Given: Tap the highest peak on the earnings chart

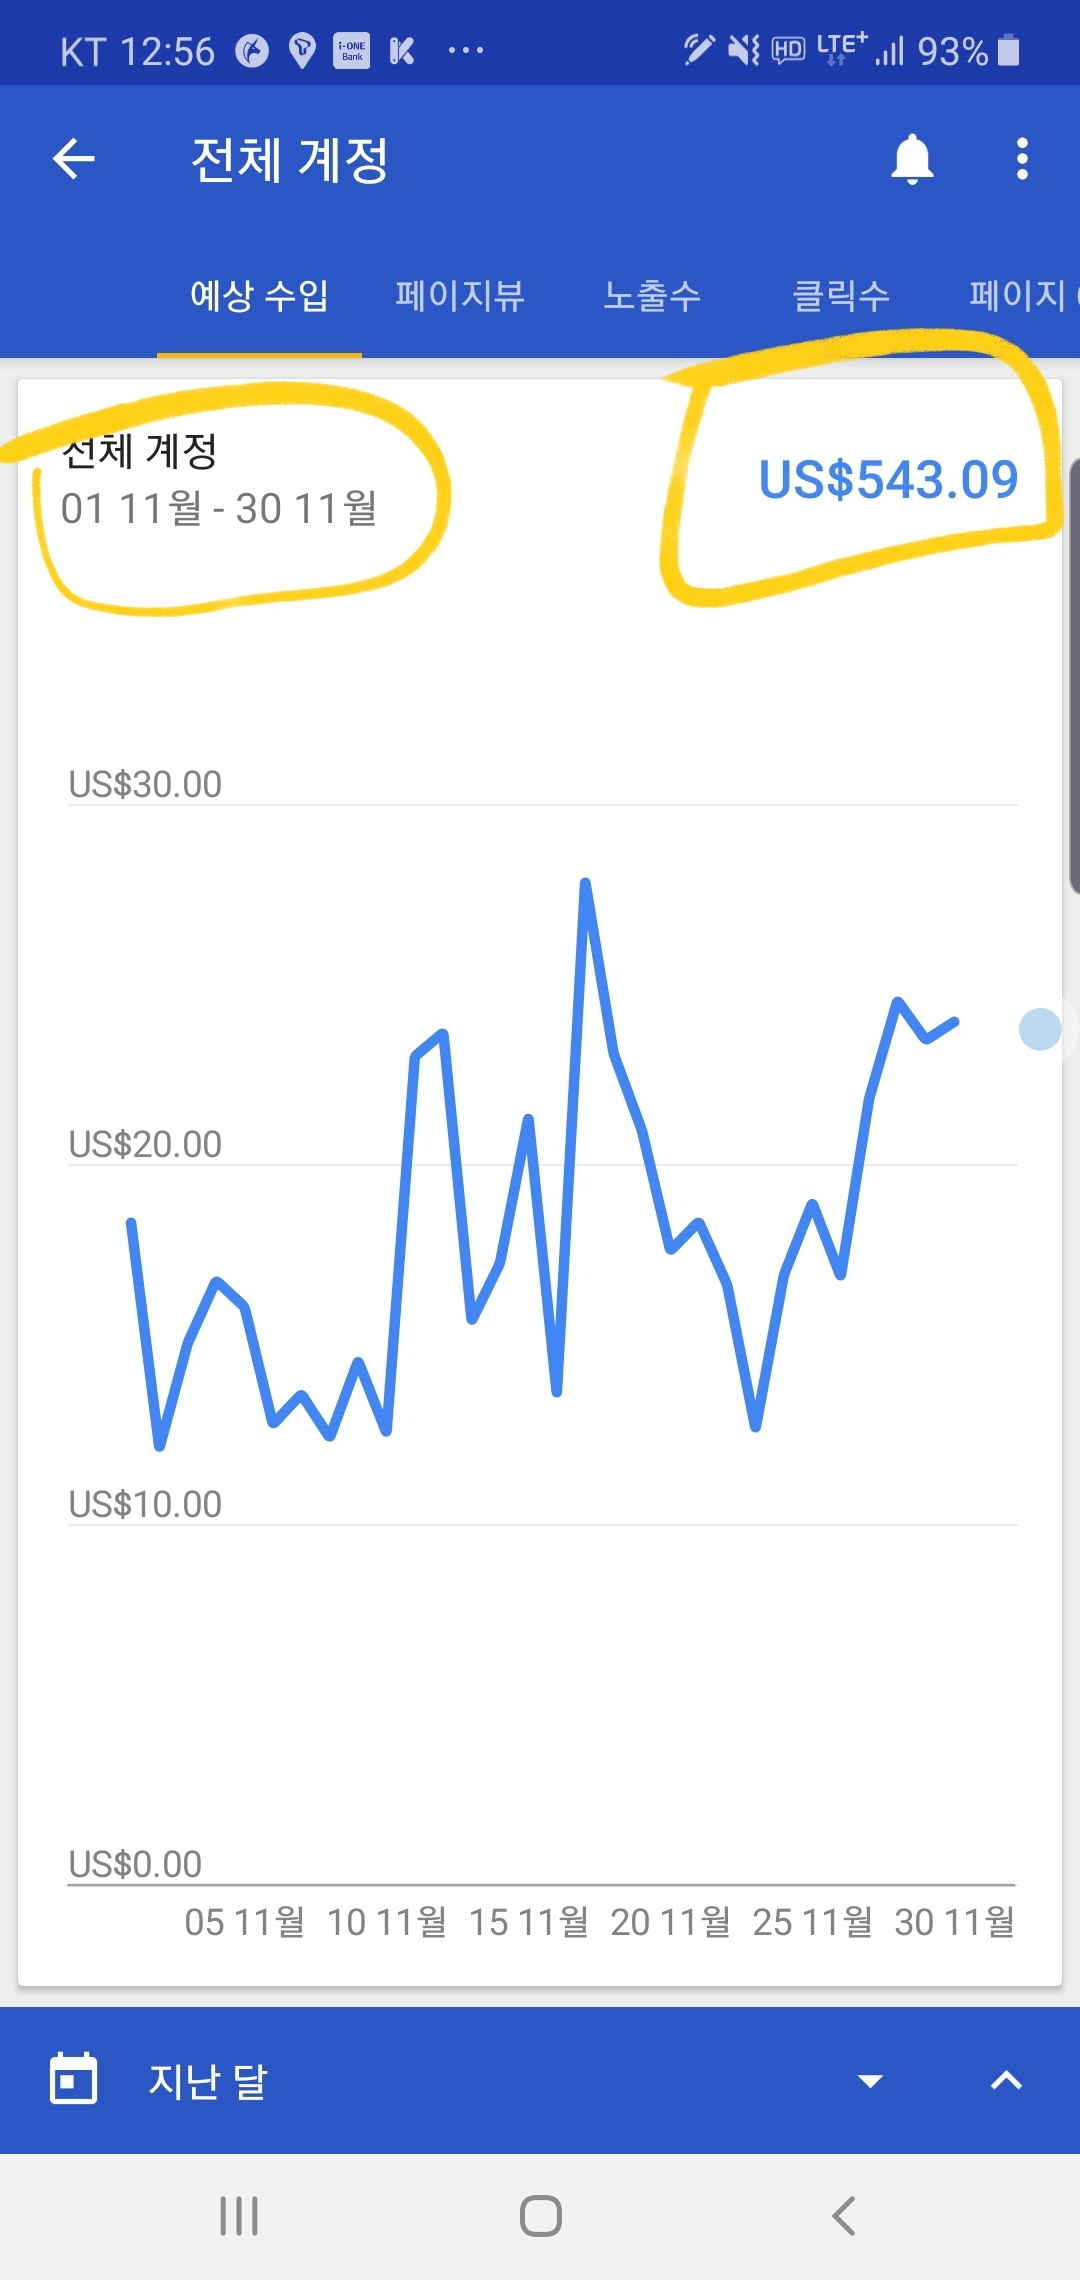Looking at the screenshot, I should [x=585, y=883].
